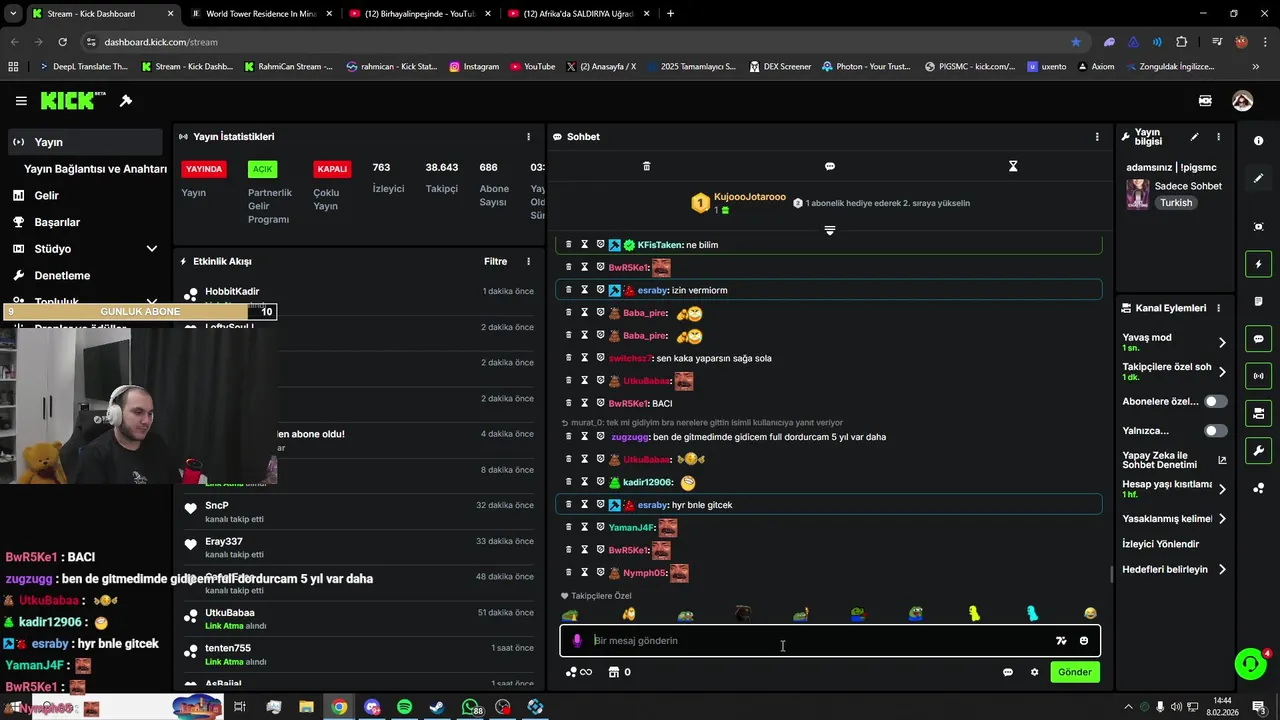The width and height of the screenshot is (1280, 720).
Task: Open Kanal Eylemleri three-dot options menu
Action: [1218, 308]
